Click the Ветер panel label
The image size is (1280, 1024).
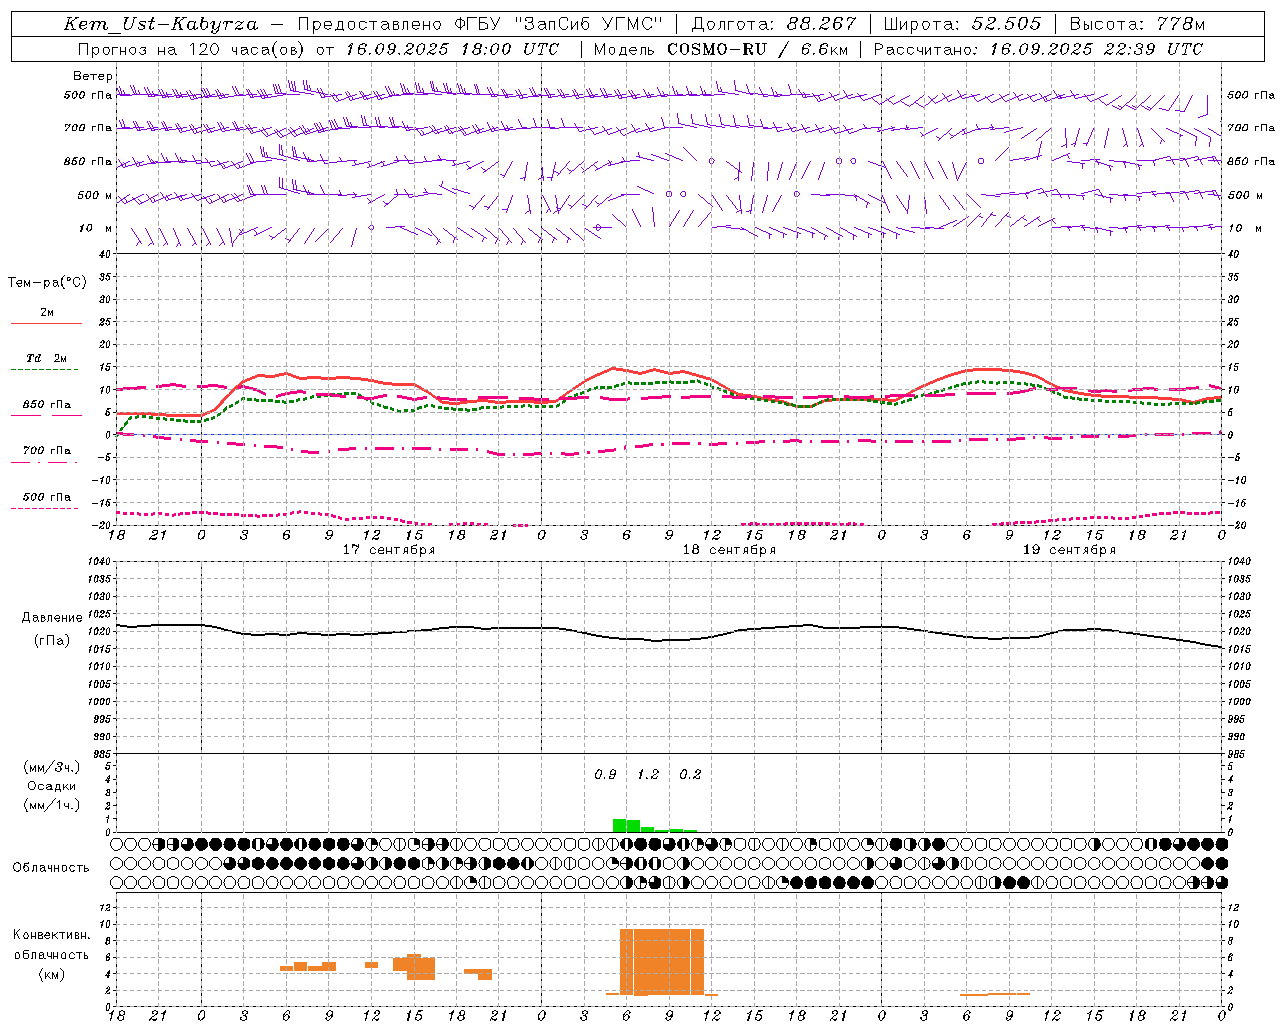(92, 76)
